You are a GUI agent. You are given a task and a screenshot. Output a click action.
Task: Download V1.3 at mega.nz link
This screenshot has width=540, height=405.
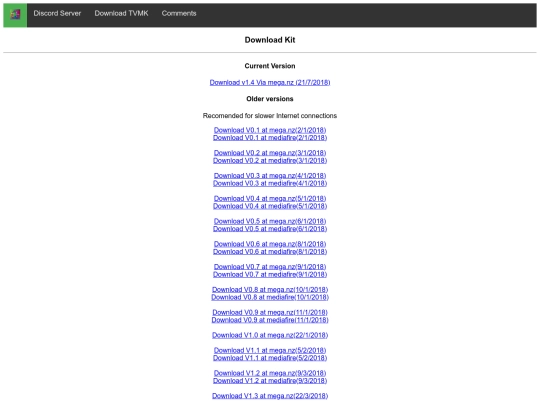click(270, 396)
